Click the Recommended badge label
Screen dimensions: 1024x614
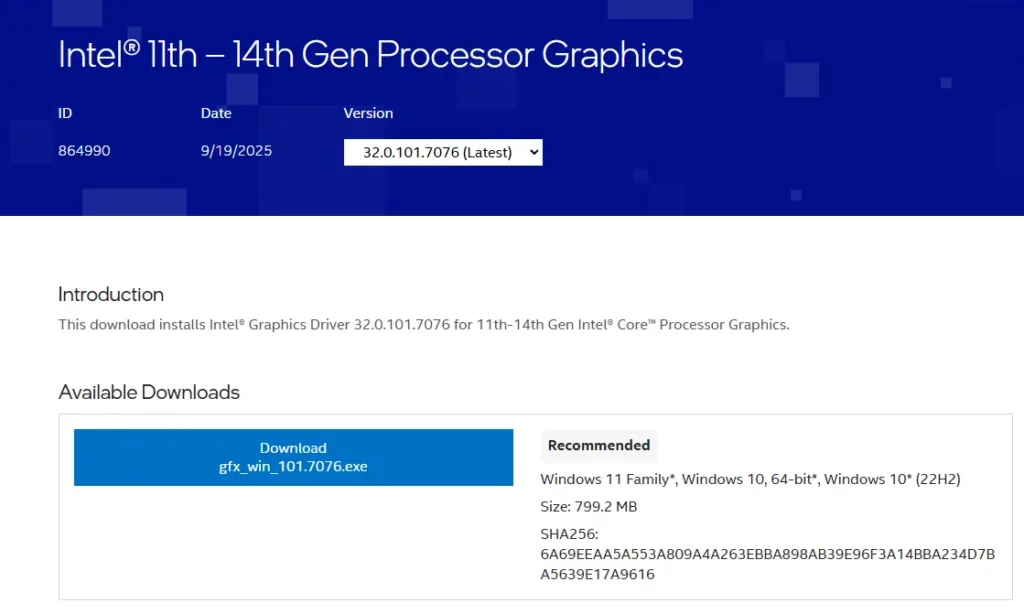[x=598, y=445]
